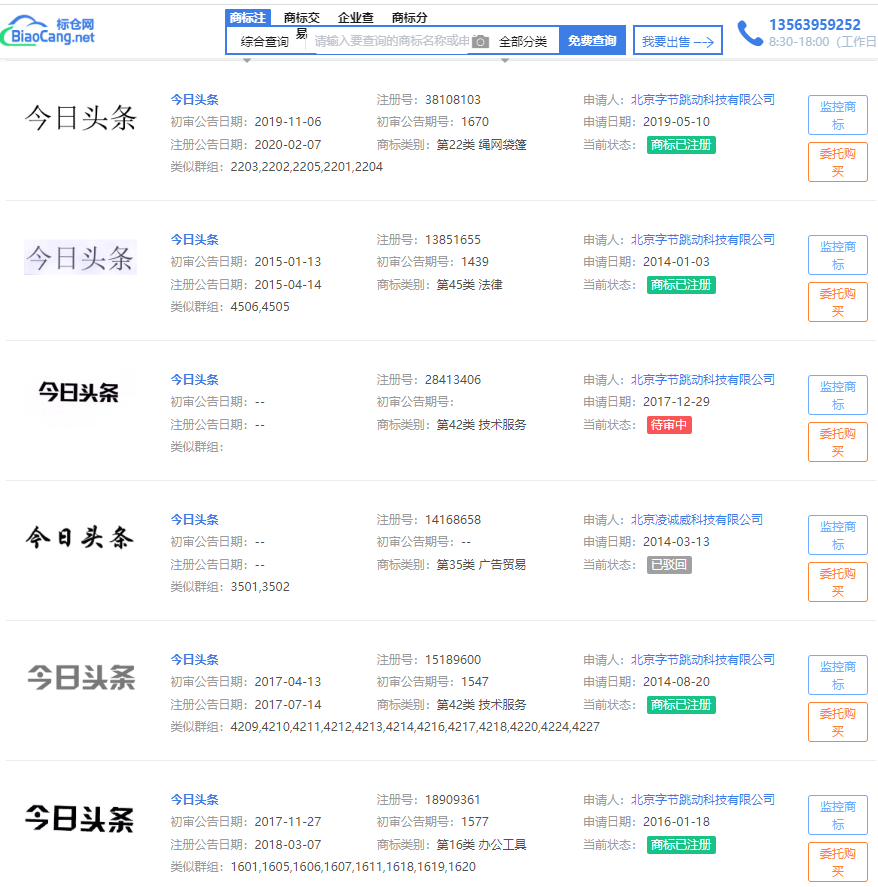Open 今日头条 title link in 14168658 row
878x887 pixels.
click(x=195, y=519)
